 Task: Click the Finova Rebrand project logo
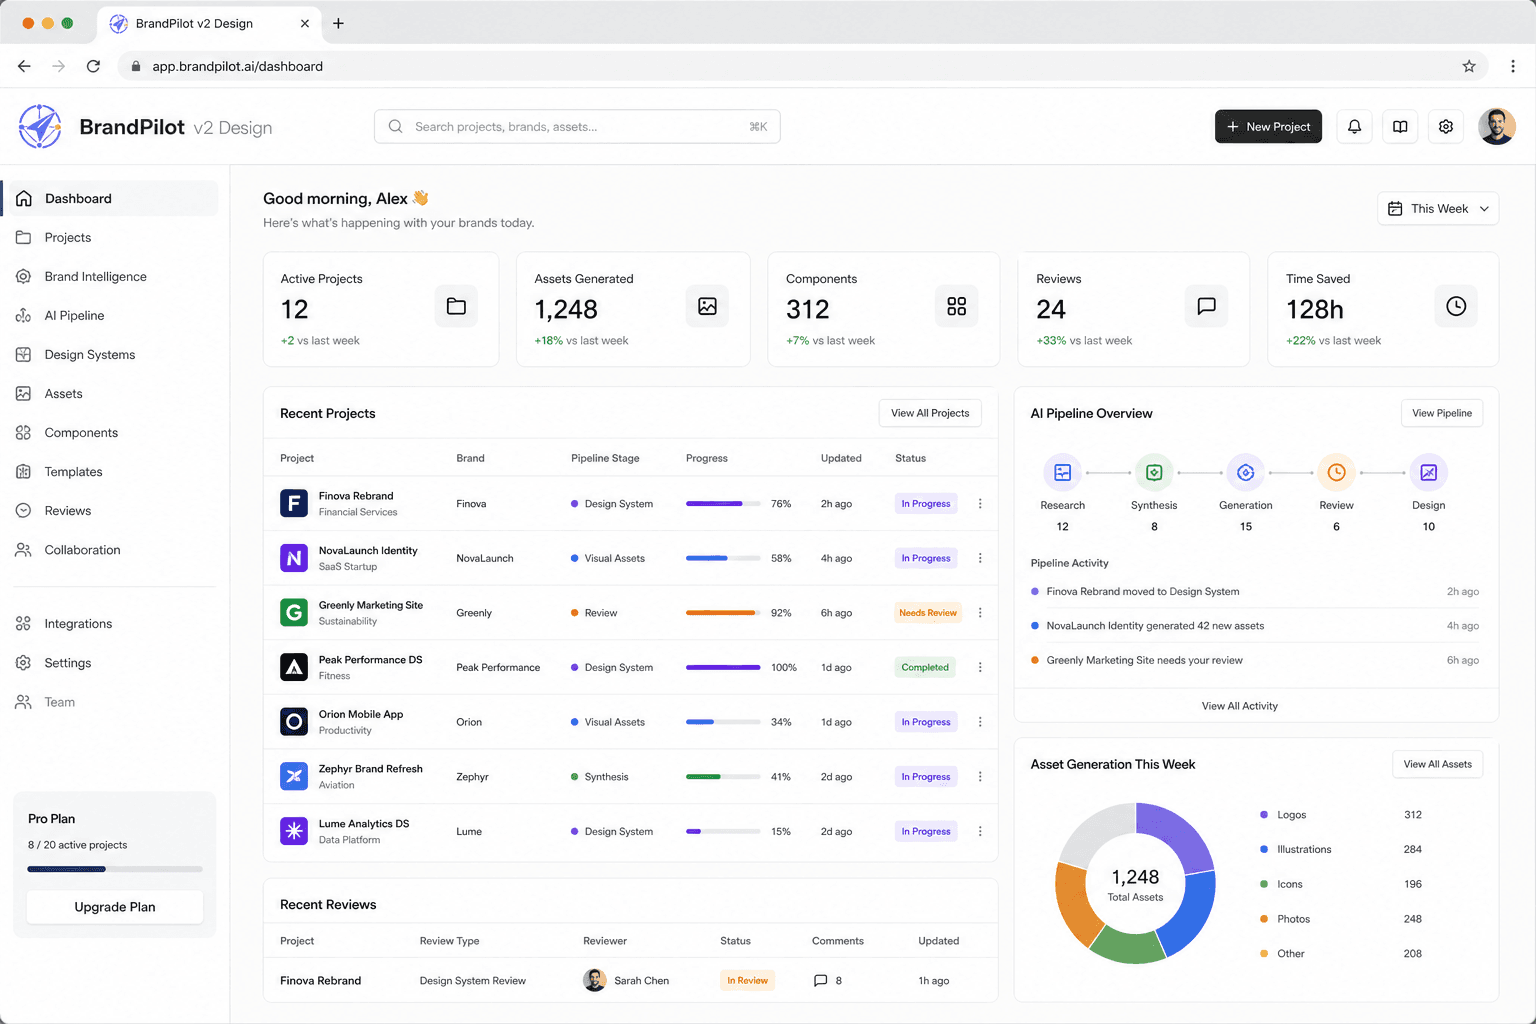[x=294, y=503]
